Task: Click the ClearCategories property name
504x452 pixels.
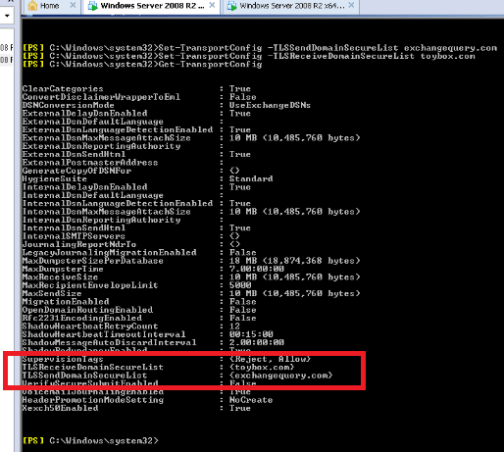Action: (63, 89)
